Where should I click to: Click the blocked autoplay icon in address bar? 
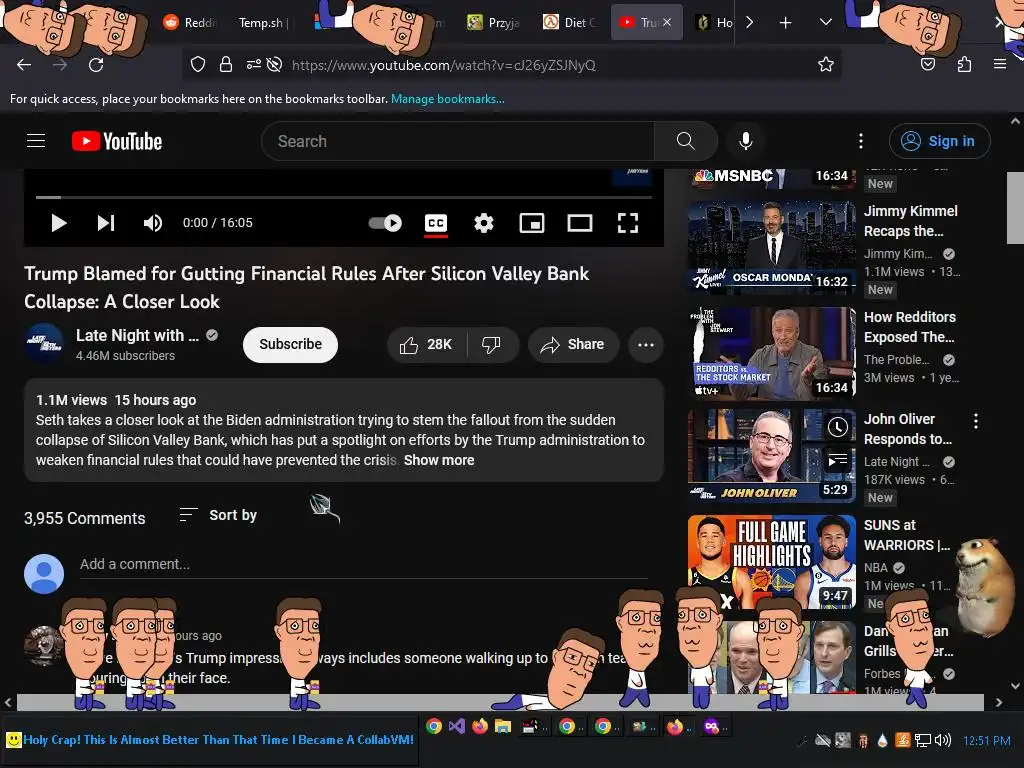click(x=275, y=65)
